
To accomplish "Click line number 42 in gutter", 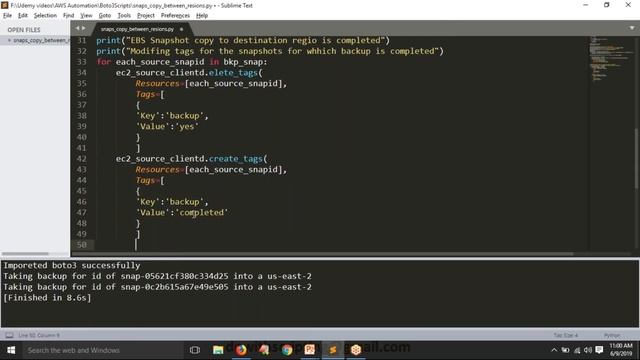I will [x=82, y=159].
